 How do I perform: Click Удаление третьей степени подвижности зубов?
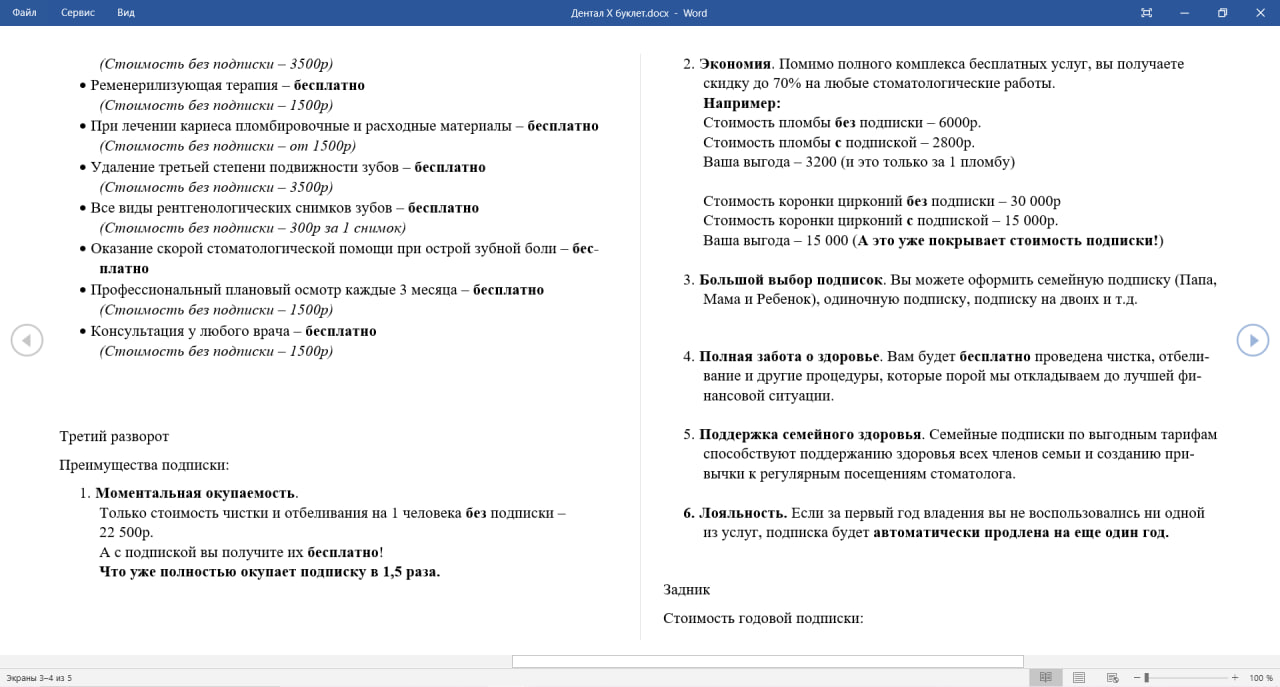click(x=288, y=167)
